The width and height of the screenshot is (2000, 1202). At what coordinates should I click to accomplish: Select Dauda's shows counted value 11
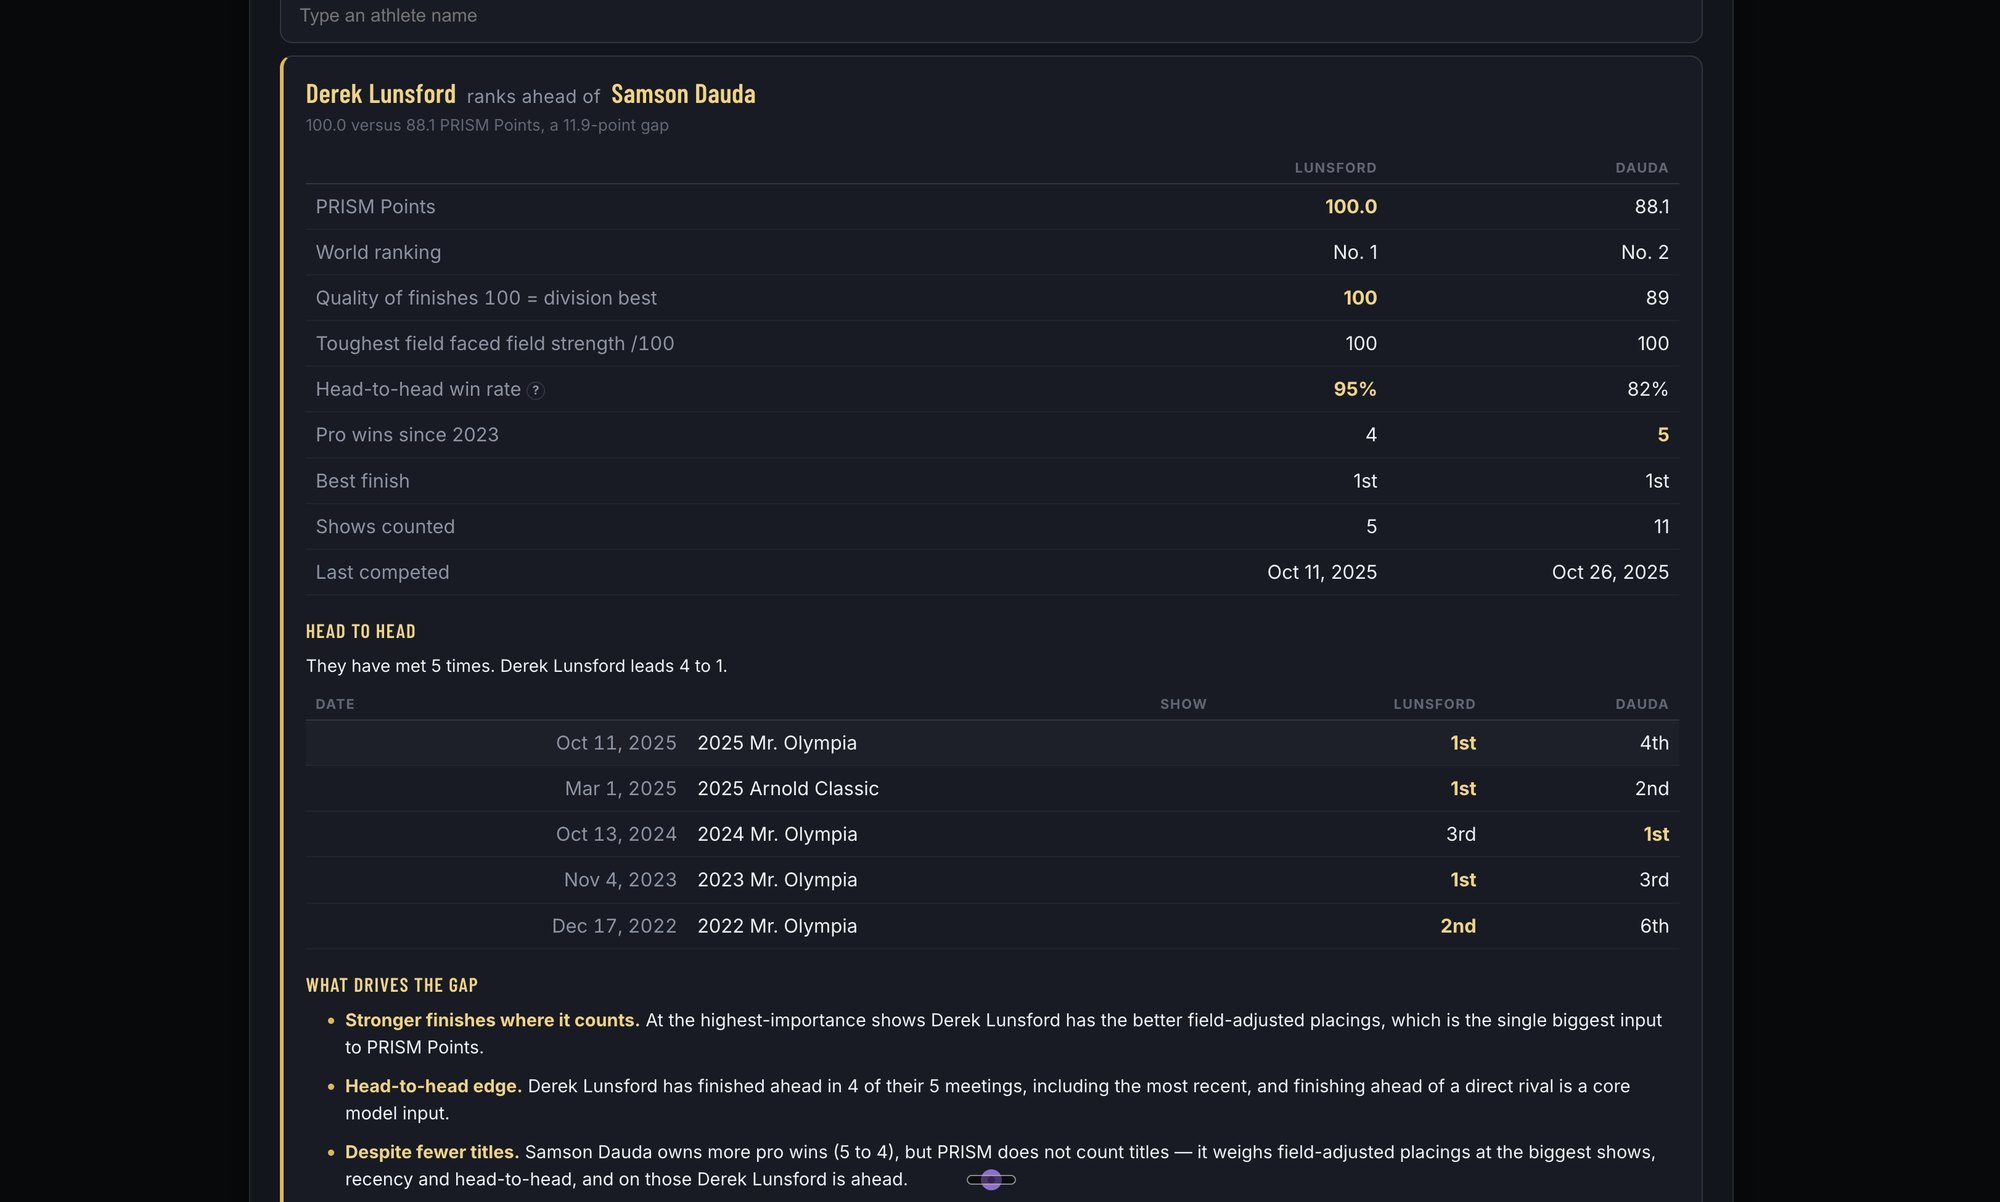[1661, 527]
